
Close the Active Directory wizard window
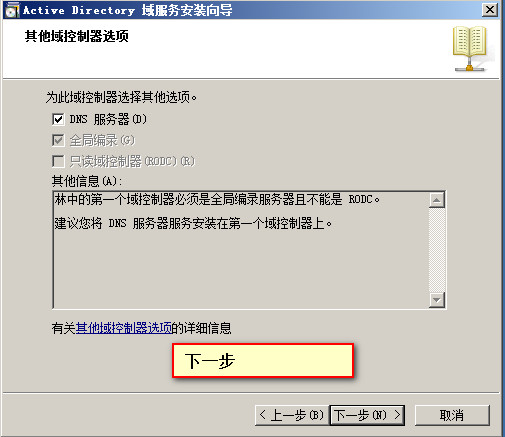(x=490, y=10)
